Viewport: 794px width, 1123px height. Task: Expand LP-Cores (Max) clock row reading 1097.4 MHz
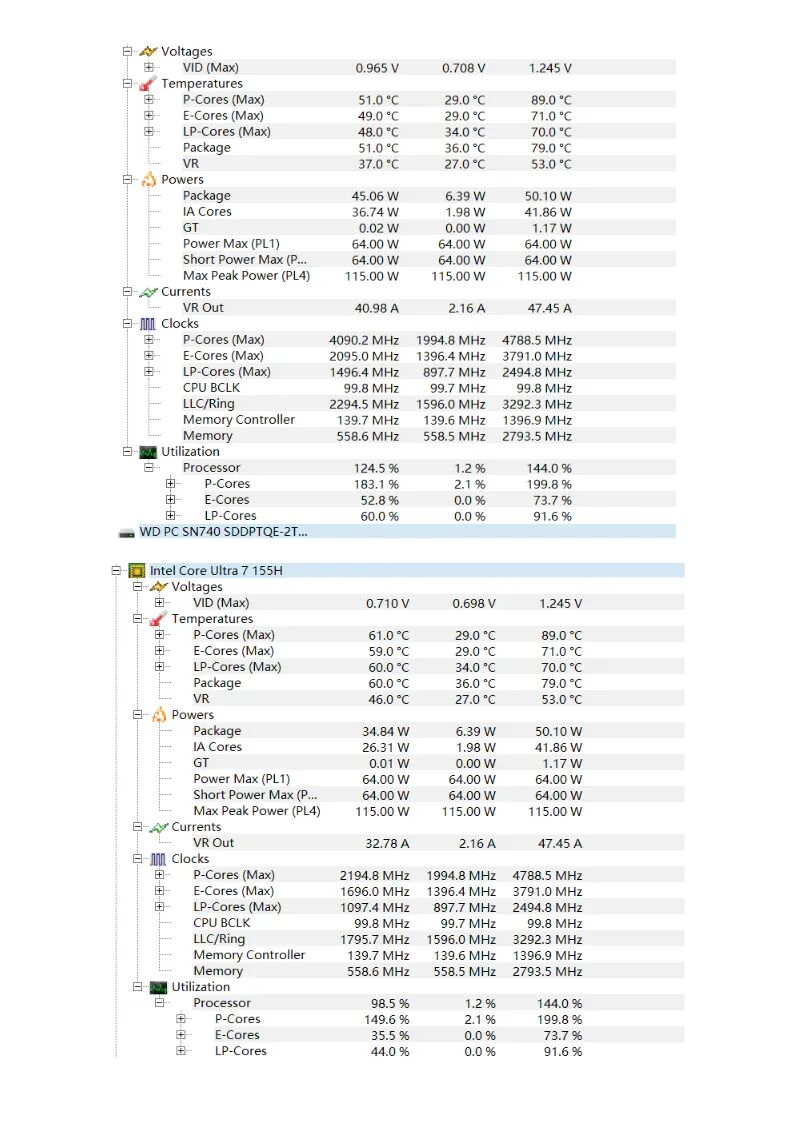point(160,906)
